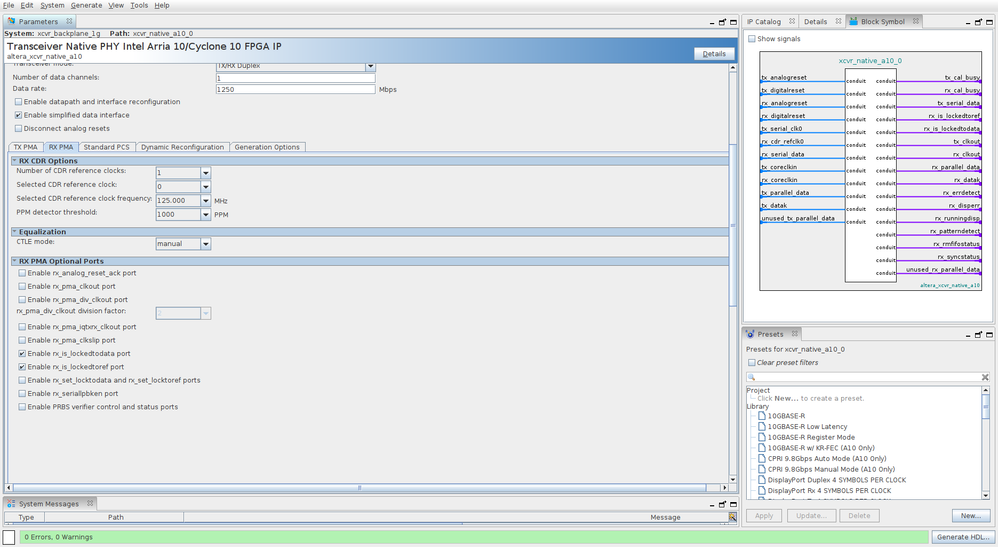Maximize the System Messages panel

733,504
